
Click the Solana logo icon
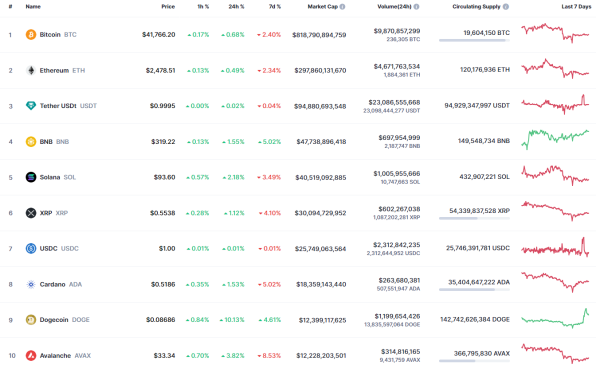(x=31, y=177)
